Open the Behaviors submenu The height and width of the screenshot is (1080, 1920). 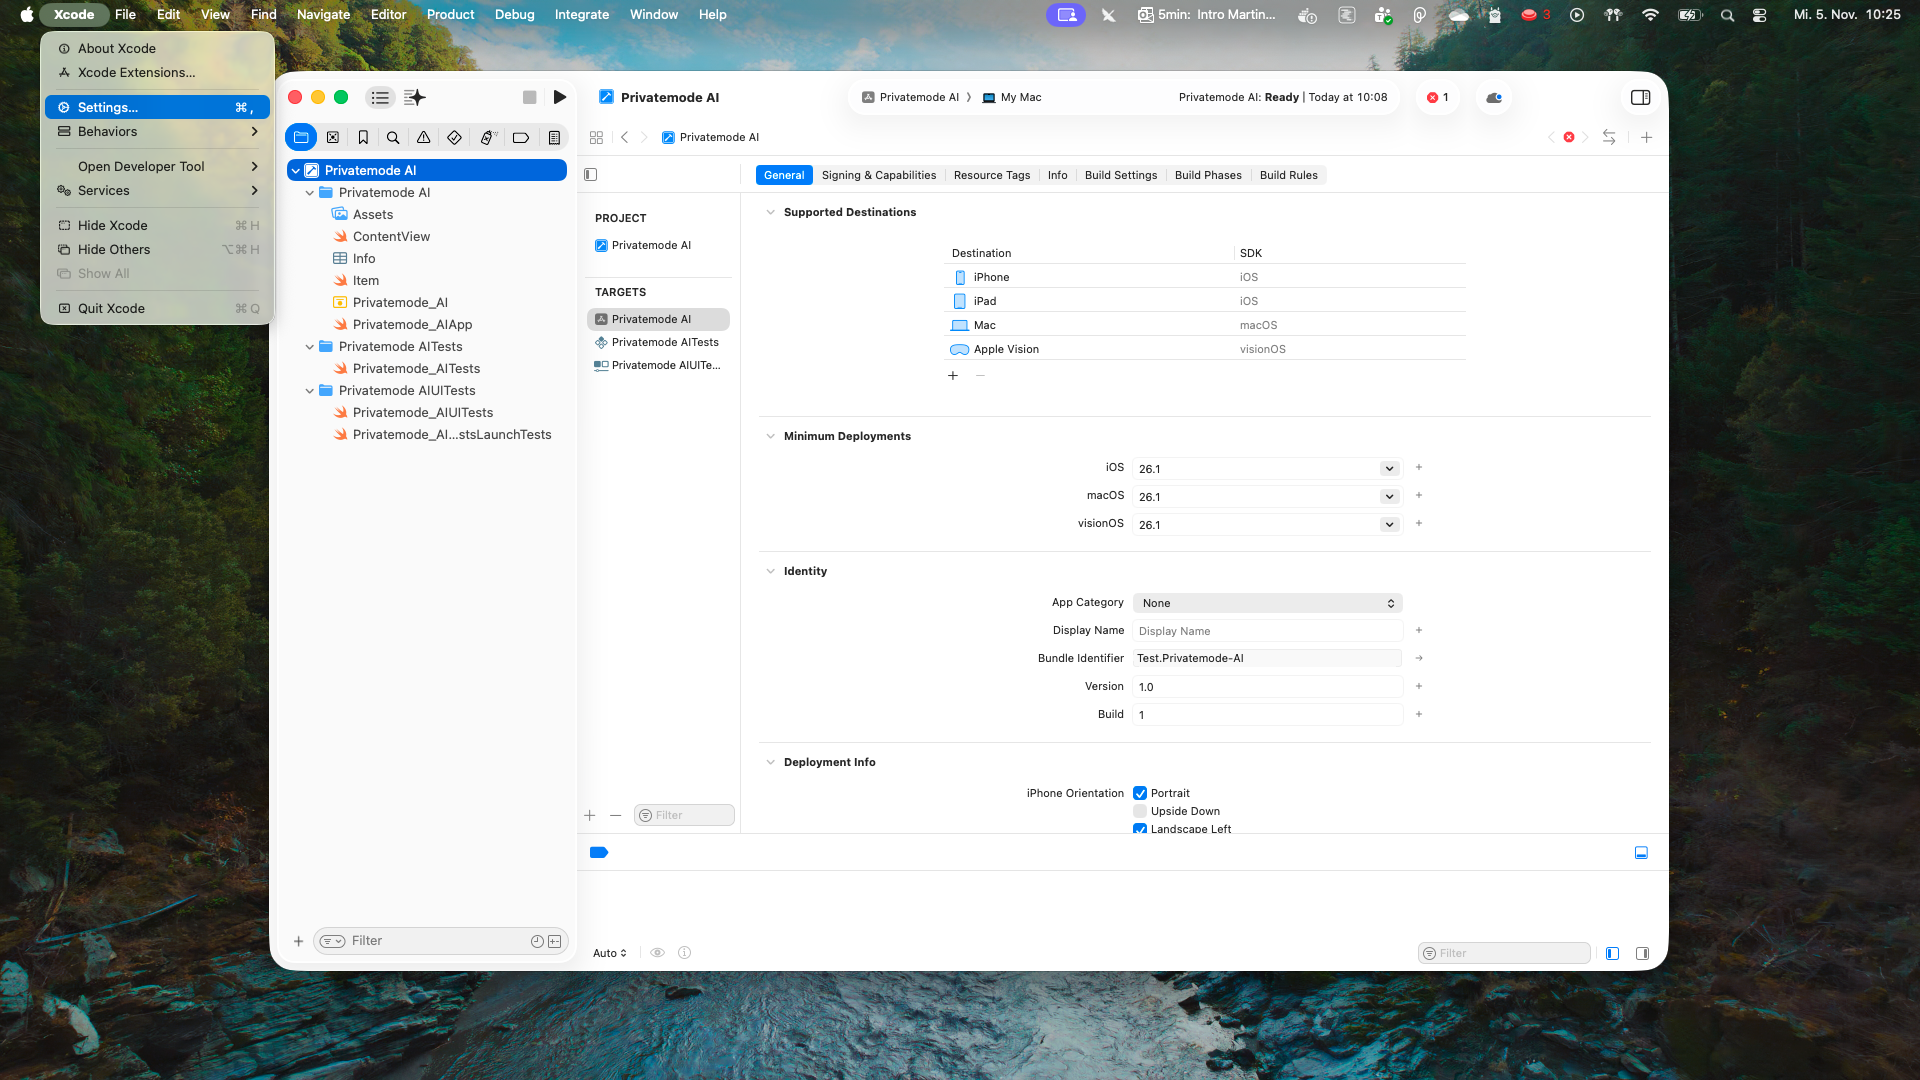click(x=157, y=131)
